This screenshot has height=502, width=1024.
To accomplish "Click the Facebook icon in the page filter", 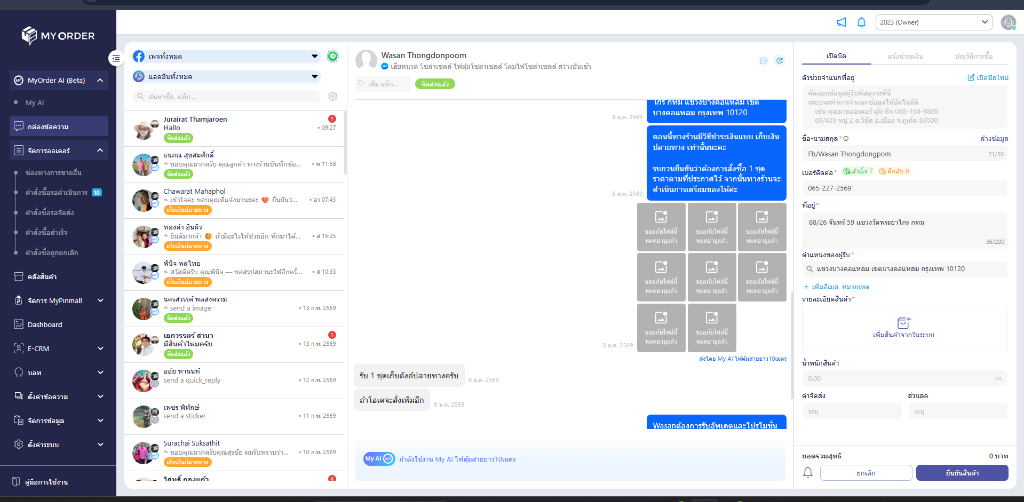I will [138, 56].
